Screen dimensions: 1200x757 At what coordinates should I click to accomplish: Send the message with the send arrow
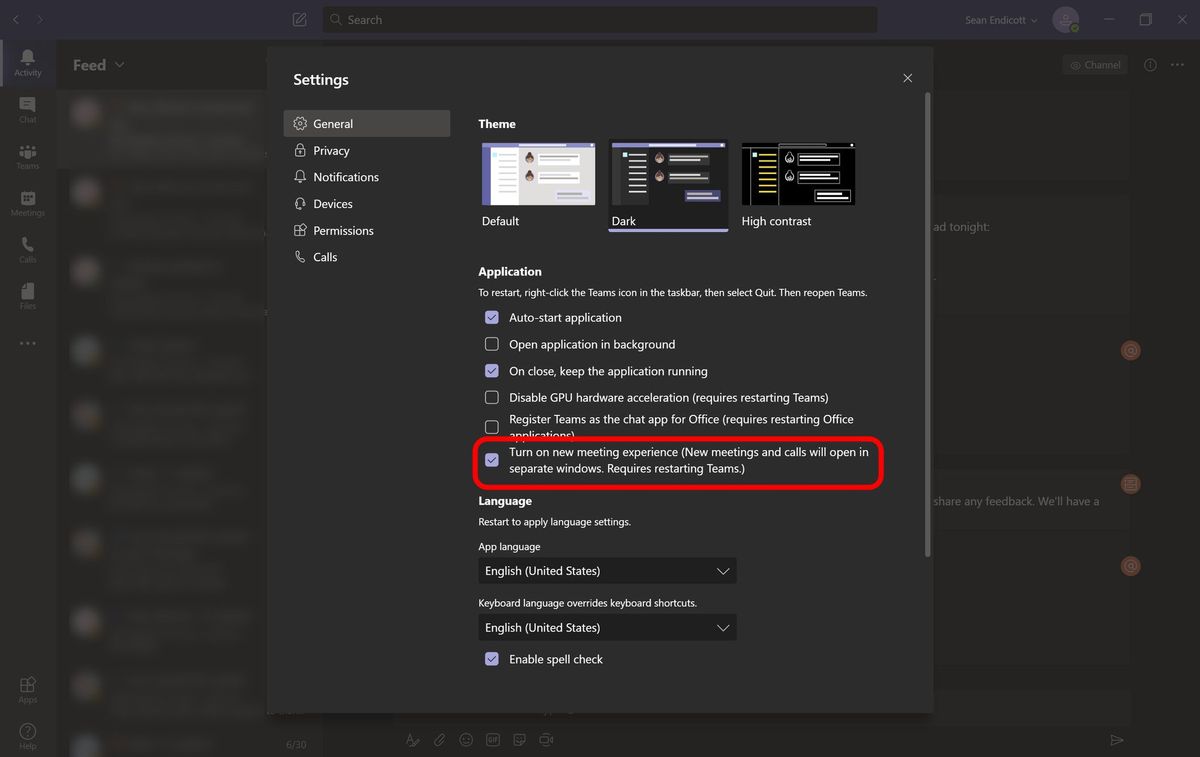click(1117, 740)
